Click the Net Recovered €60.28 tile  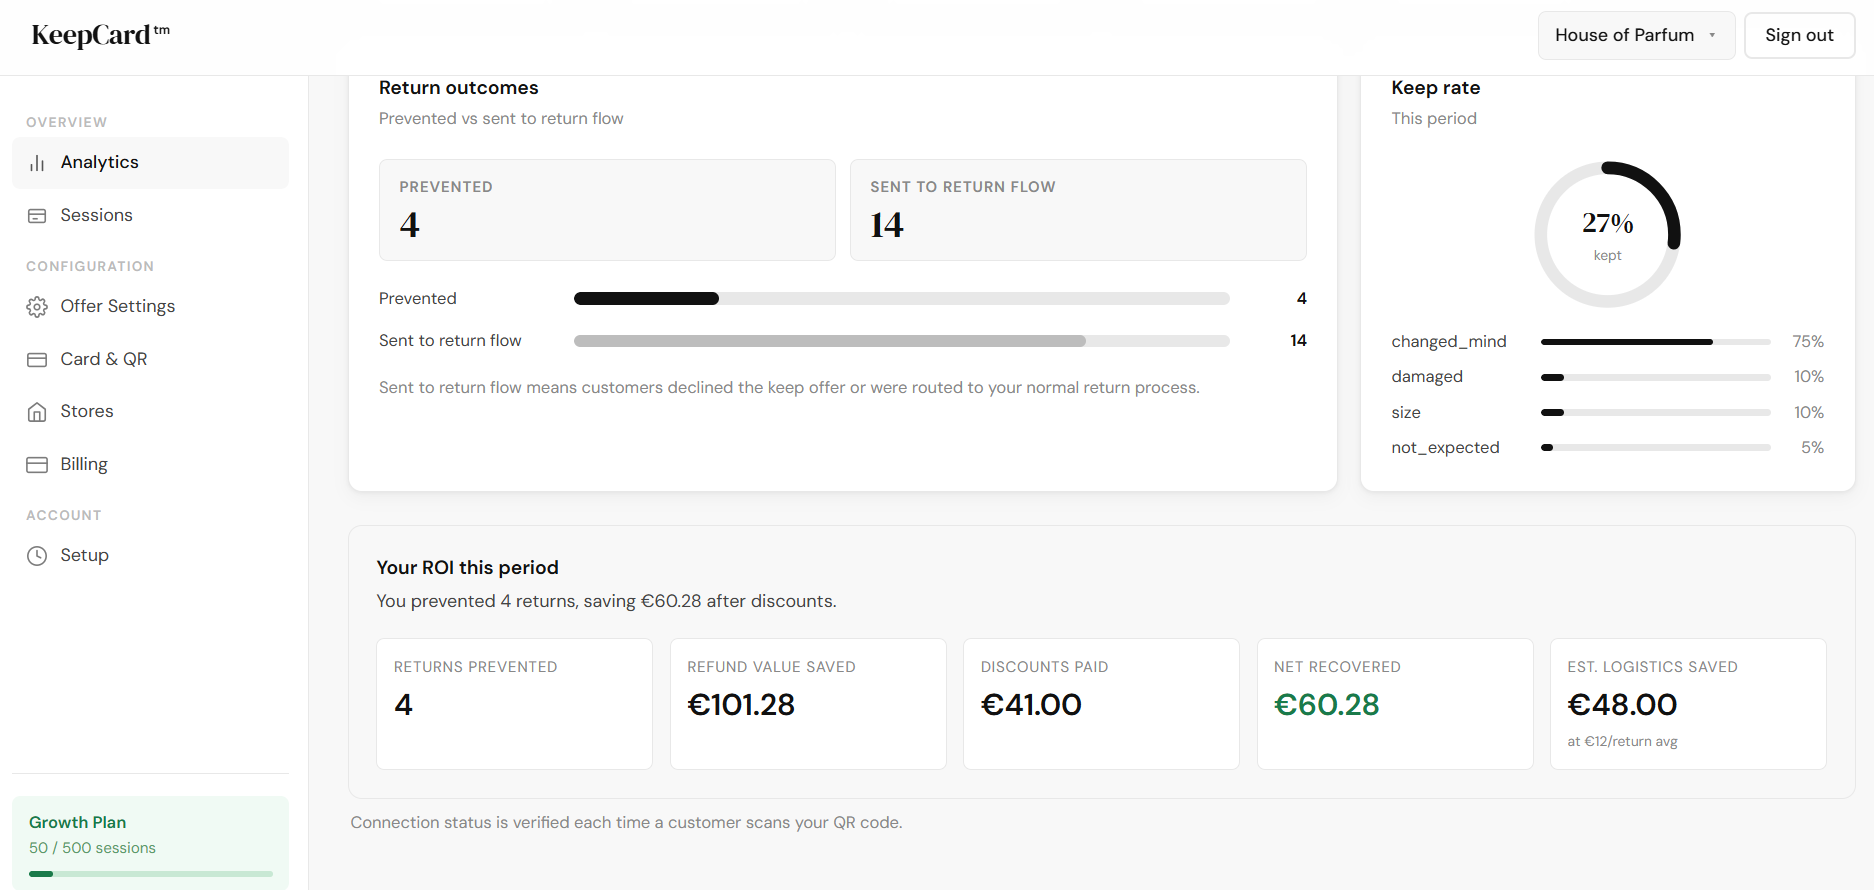point(1394,704)
